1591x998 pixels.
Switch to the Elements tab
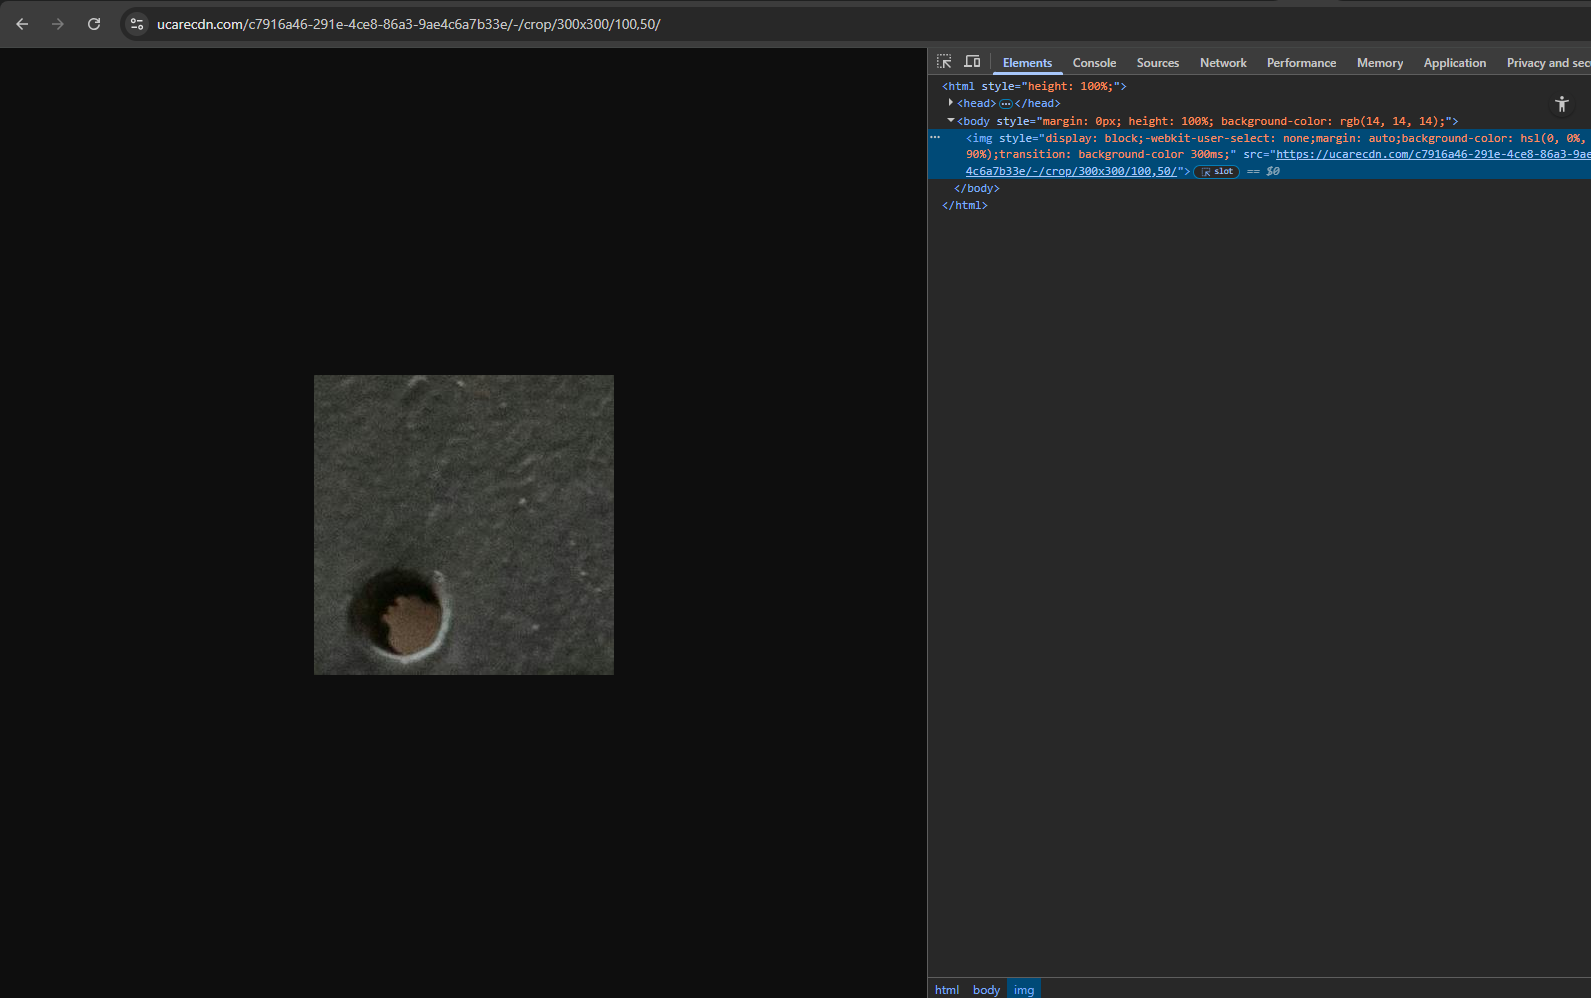1027,63
